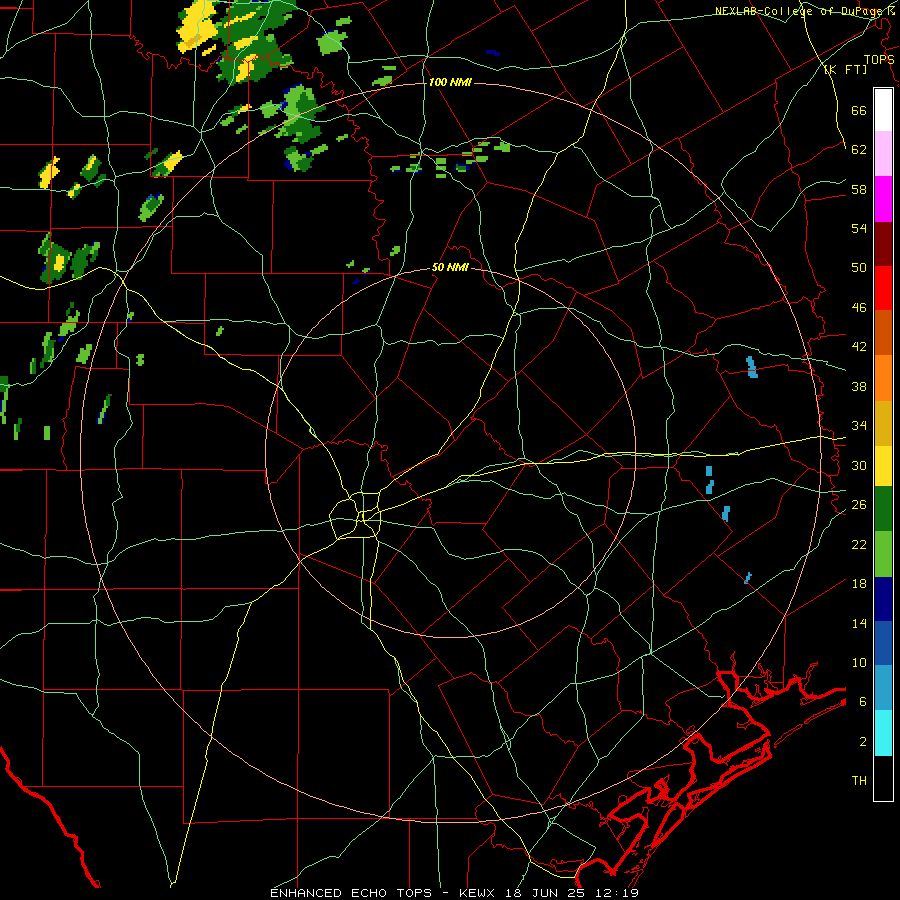Click the light green legend swatch

point(883,553)
